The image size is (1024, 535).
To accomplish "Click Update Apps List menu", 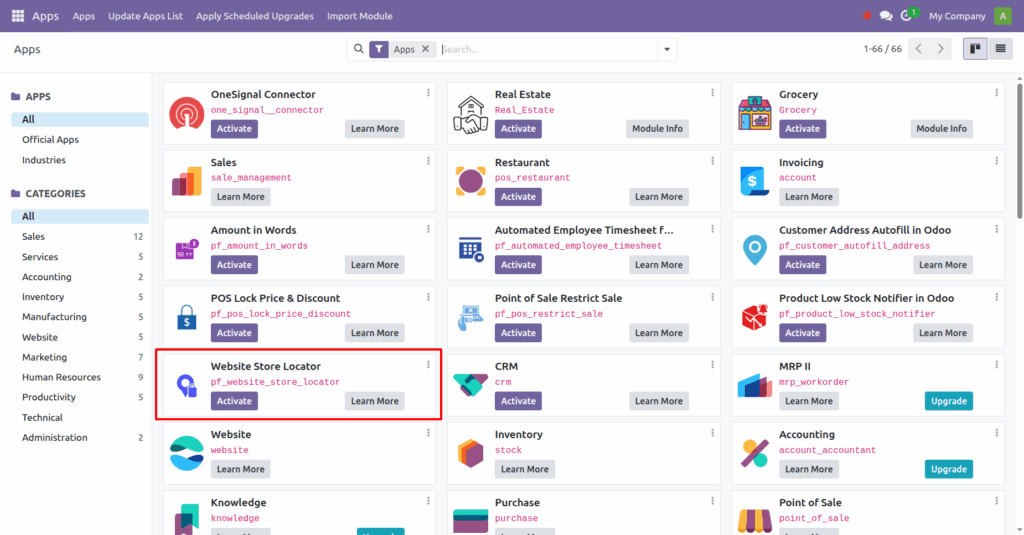I will (x=146, y=16).
